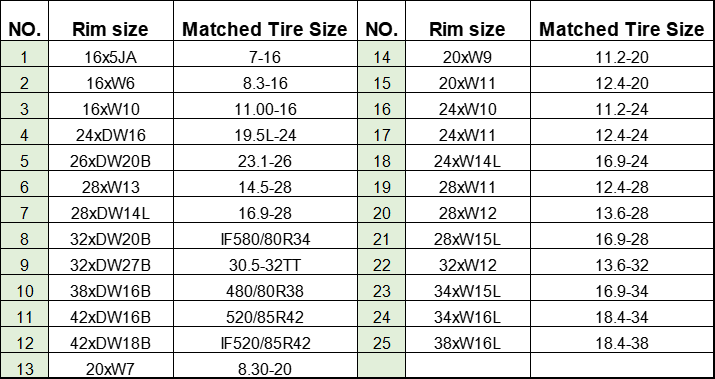Viewport: 715px width, 379px height.
Task: Click the cell showing 13.6-28
Action: coord(622,211)
